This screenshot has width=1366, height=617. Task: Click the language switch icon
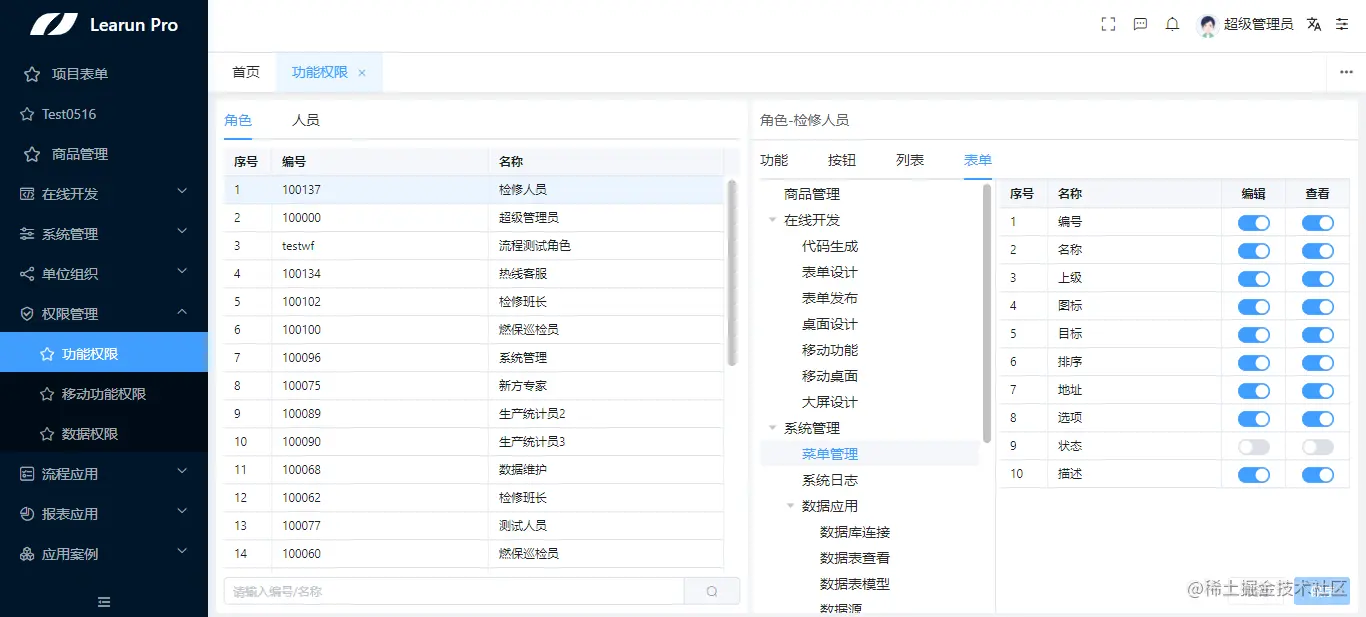tap(1313, 24)
